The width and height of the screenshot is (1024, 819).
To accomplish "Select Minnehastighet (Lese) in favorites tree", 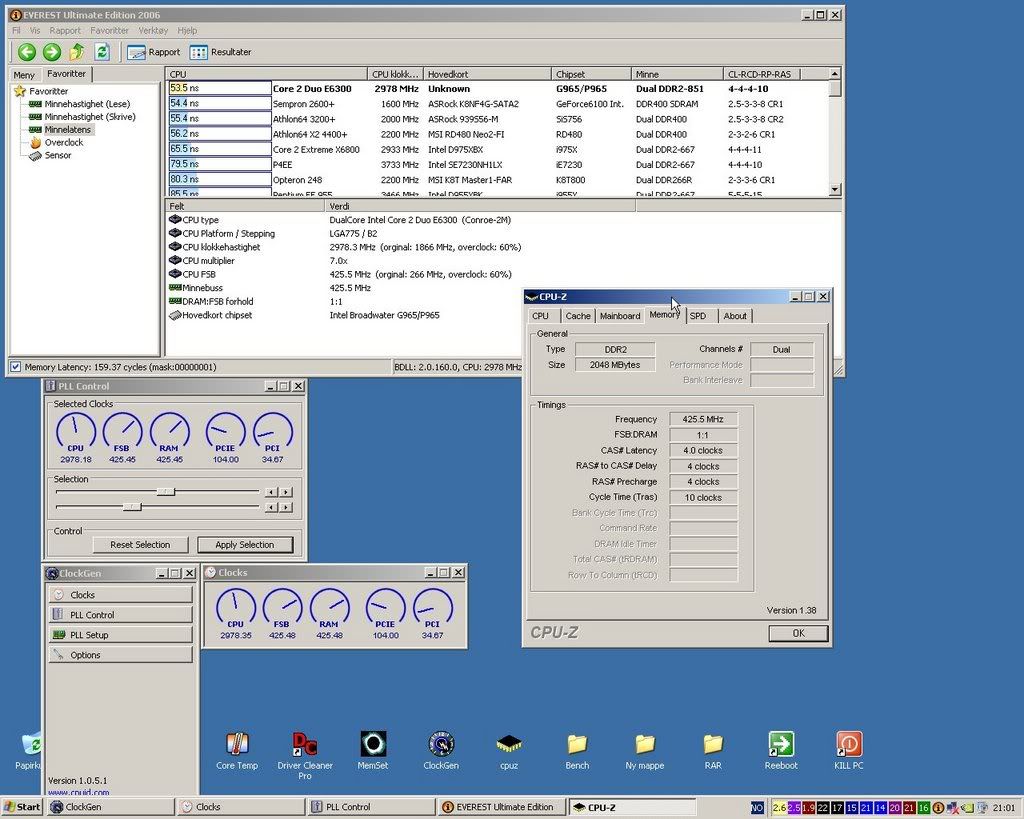I will tap(87, 104).
